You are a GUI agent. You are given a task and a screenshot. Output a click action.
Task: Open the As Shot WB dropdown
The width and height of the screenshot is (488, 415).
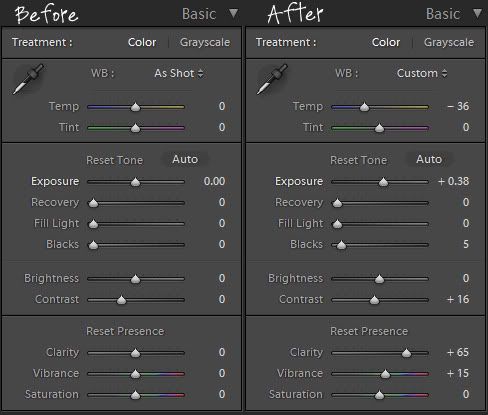(179, 73)
